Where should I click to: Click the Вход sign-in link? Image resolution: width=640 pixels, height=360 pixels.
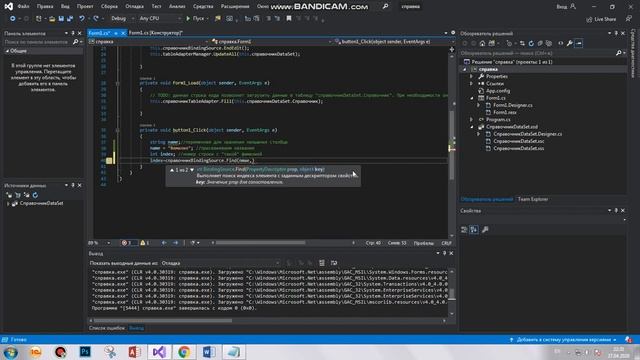pos(566,7)
